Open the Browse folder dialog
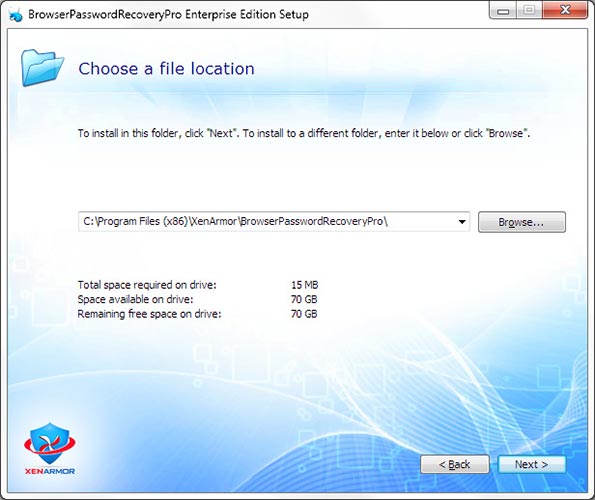Image resolution: width=595 pixels, height=500 pixels. tap(521, 222)
